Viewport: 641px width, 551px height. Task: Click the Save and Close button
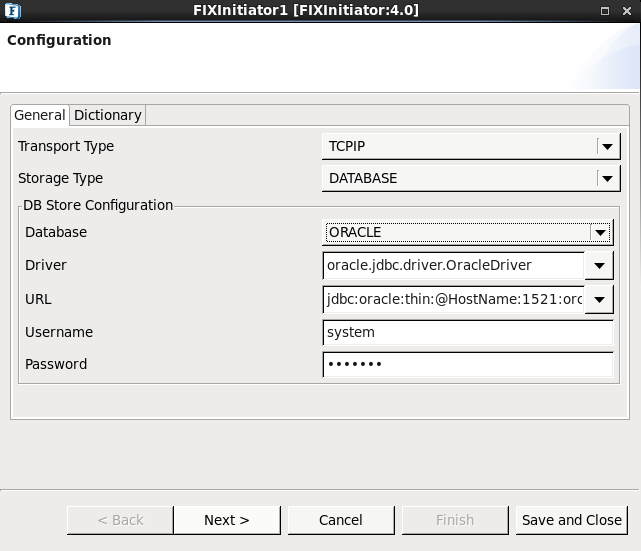click(x=572, y=520)
